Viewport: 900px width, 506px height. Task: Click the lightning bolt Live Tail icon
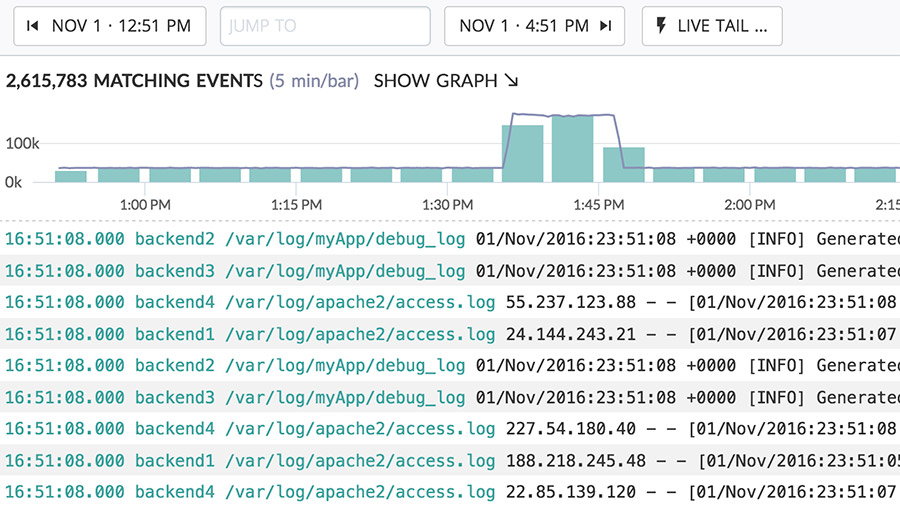(x=661, y=27)
